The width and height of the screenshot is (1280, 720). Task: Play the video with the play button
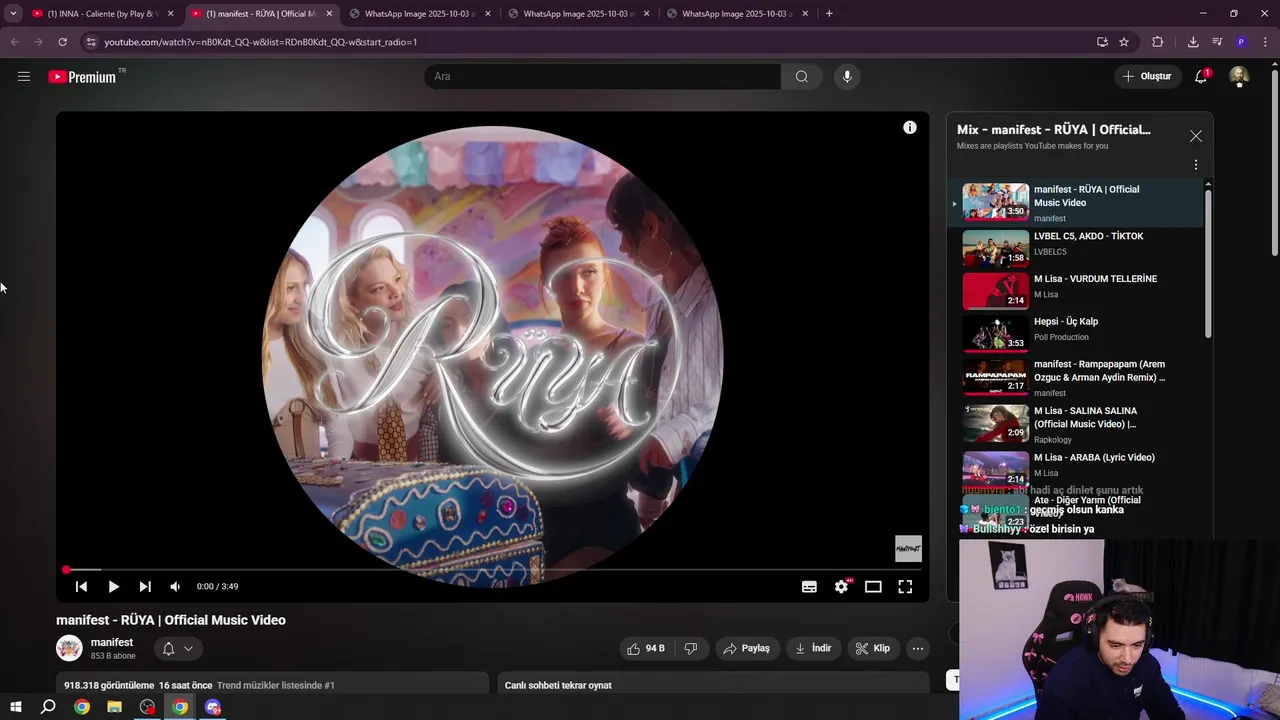pos(113,587)
